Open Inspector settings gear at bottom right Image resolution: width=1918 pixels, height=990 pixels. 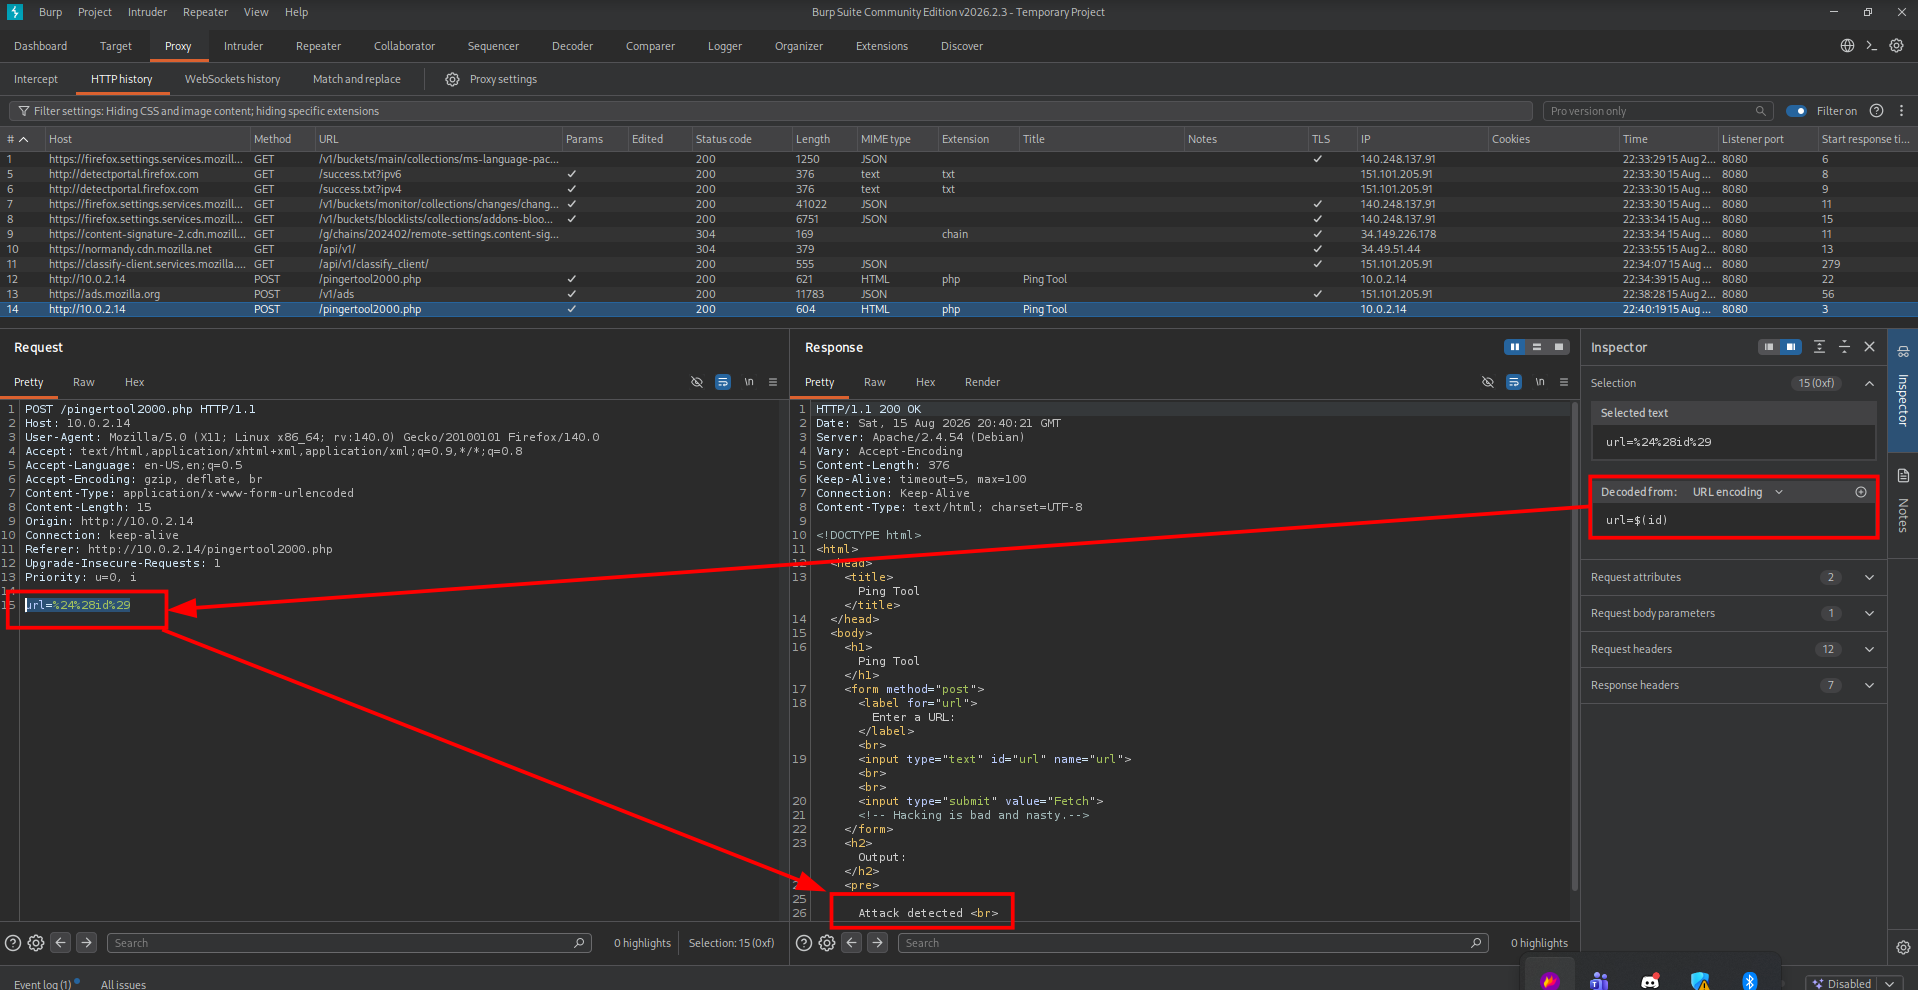(x=1903, y=947)
